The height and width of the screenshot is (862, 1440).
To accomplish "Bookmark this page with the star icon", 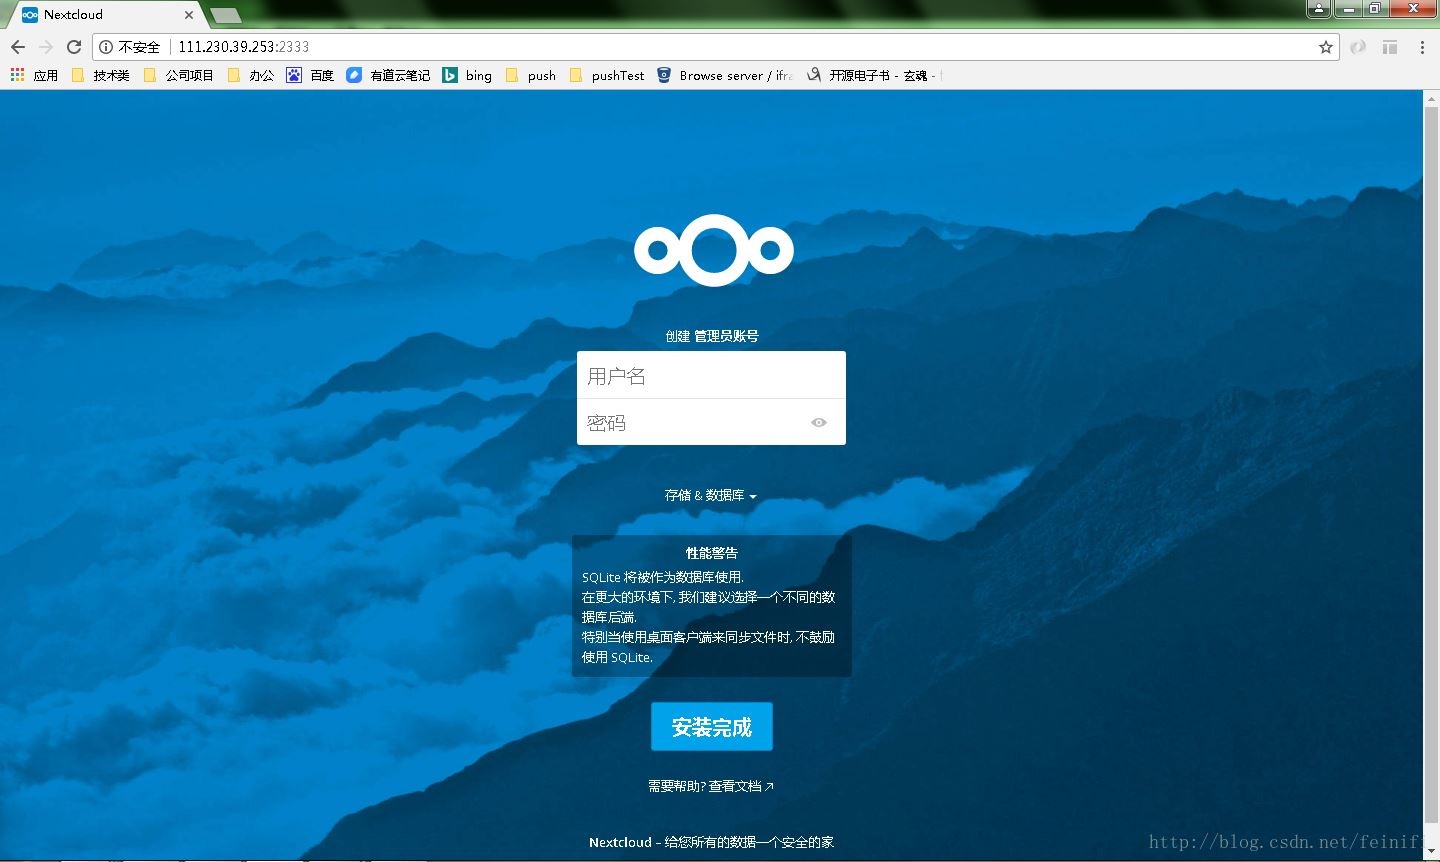I will [x=1325, y=45].
